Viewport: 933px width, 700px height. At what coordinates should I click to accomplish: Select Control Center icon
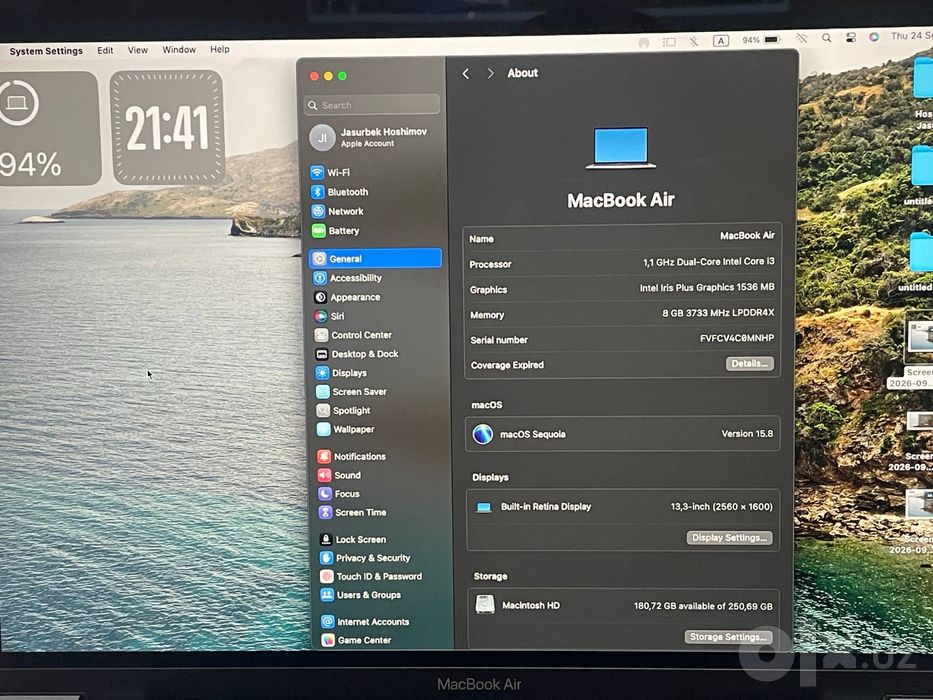(322, 335)
